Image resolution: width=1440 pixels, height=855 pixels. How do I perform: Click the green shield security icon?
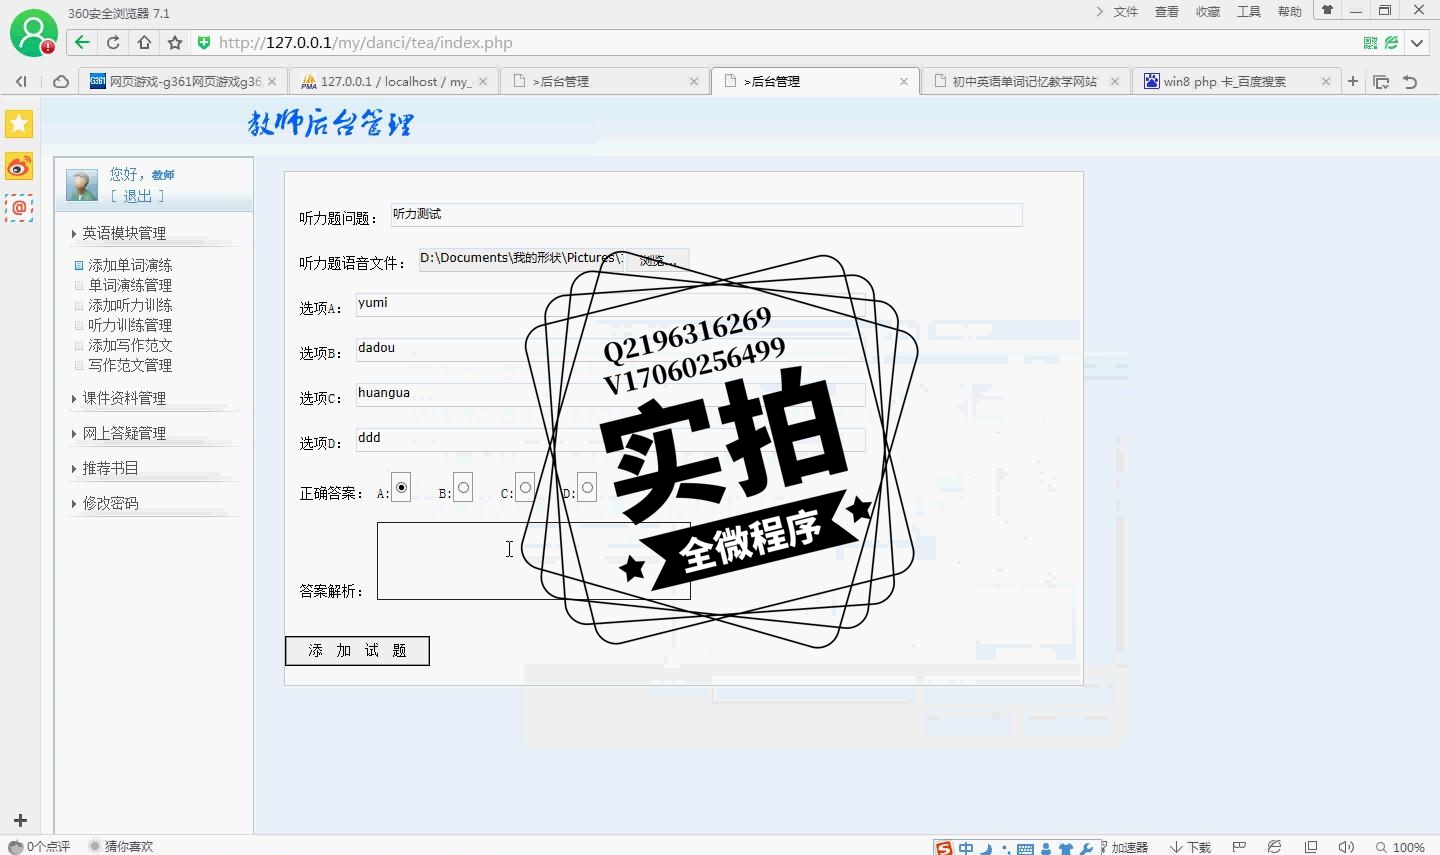(204, 42)
